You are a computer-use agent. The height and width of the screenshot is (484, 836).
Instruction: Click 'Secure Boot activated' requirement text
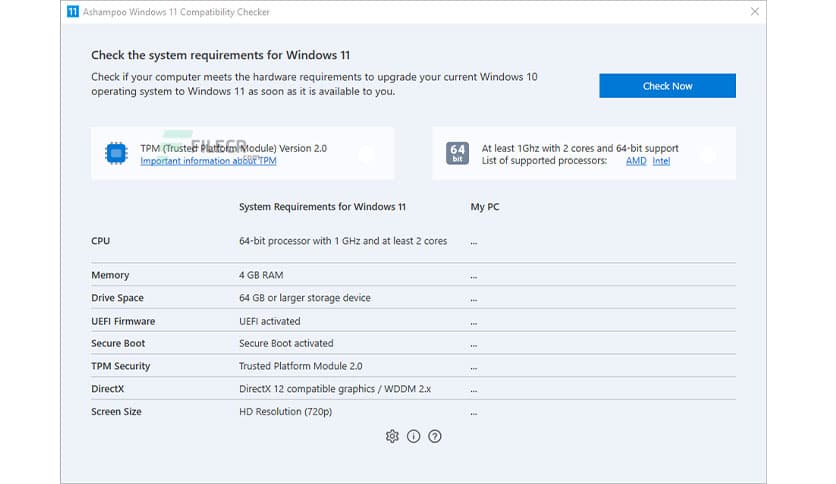(x=286, y=343)
